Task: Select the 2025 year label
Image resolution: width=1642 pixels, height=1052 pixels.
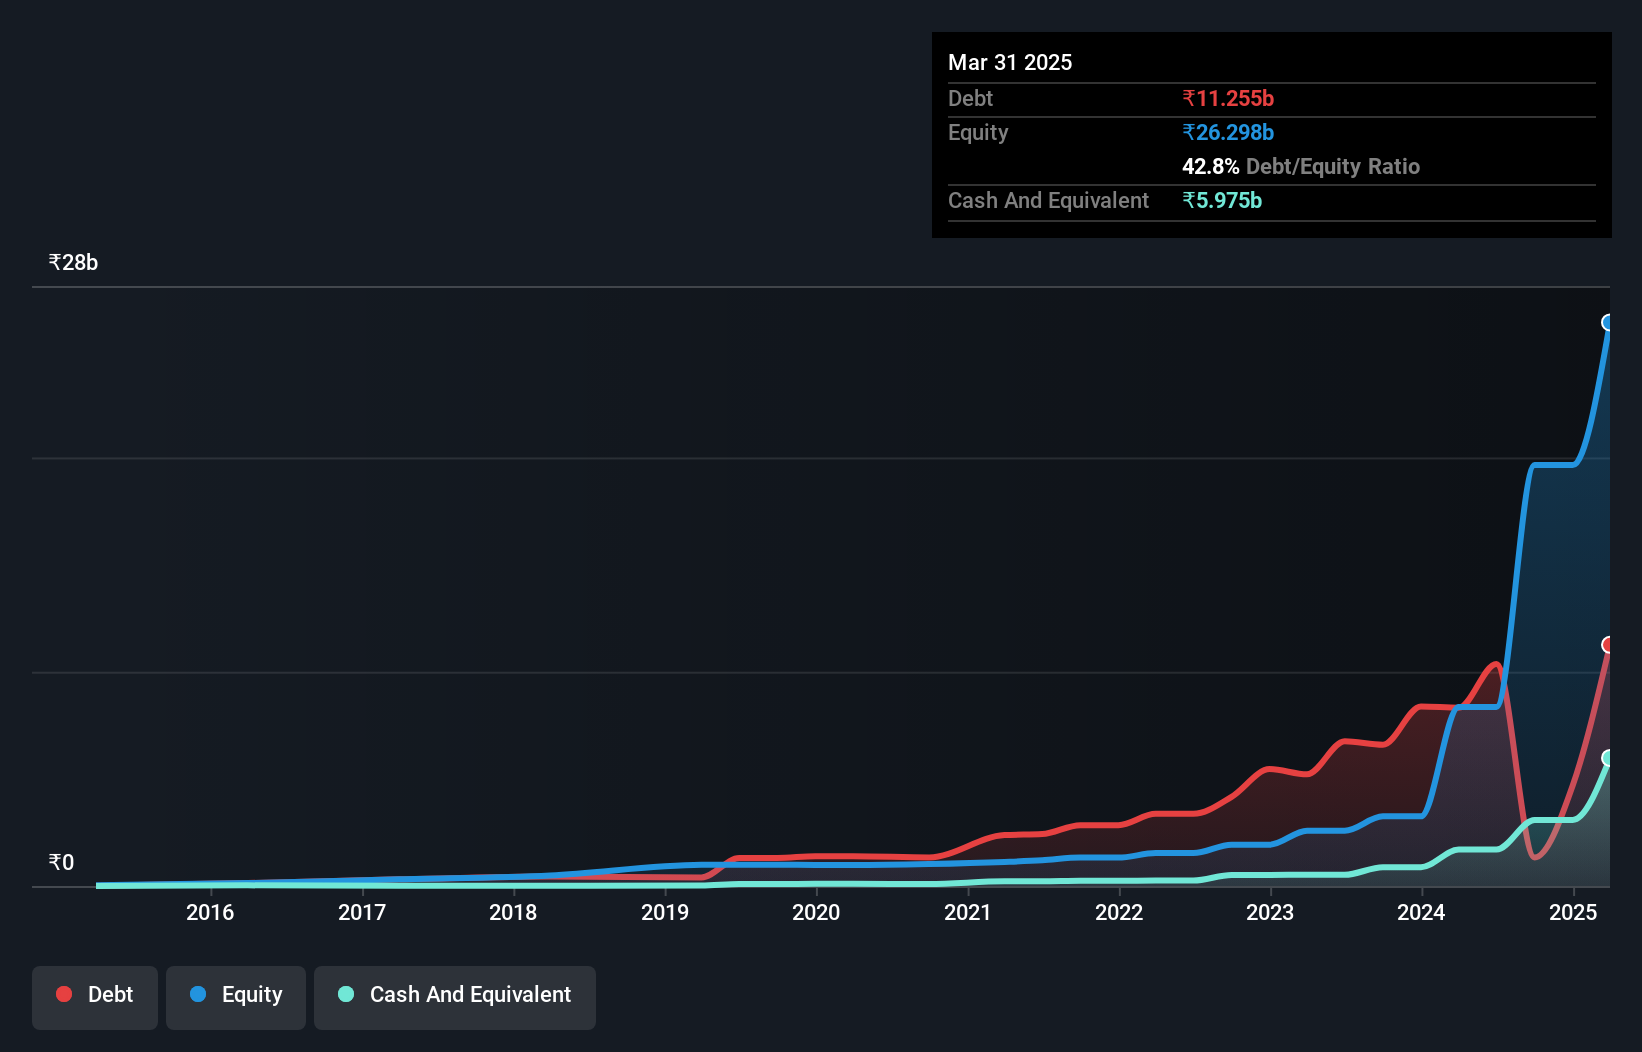Action: click(1572, 912)
